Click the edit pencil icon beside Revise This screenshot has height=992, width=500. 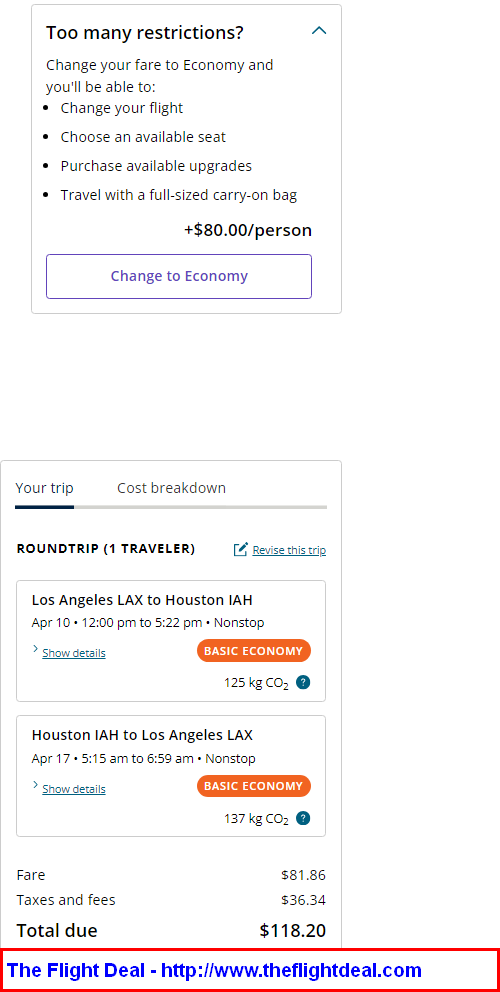tap(241, 549)
